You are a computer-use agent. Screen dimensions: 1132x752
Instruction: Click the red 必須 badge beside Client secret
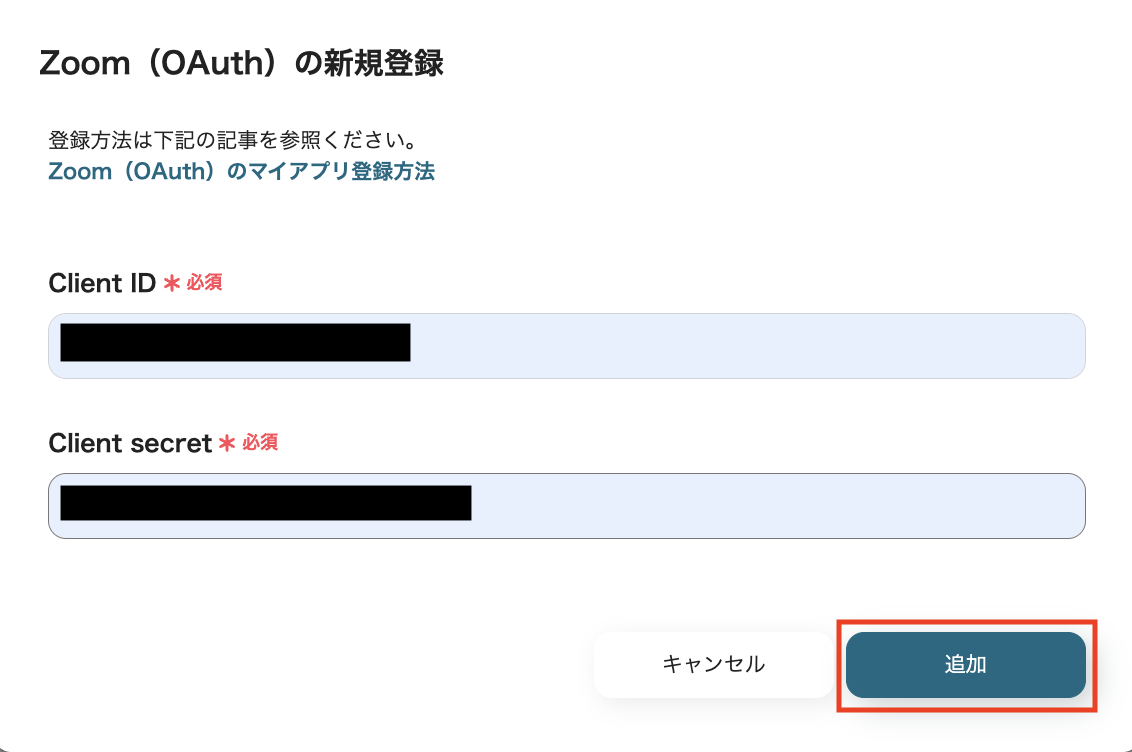coord(260,443)
